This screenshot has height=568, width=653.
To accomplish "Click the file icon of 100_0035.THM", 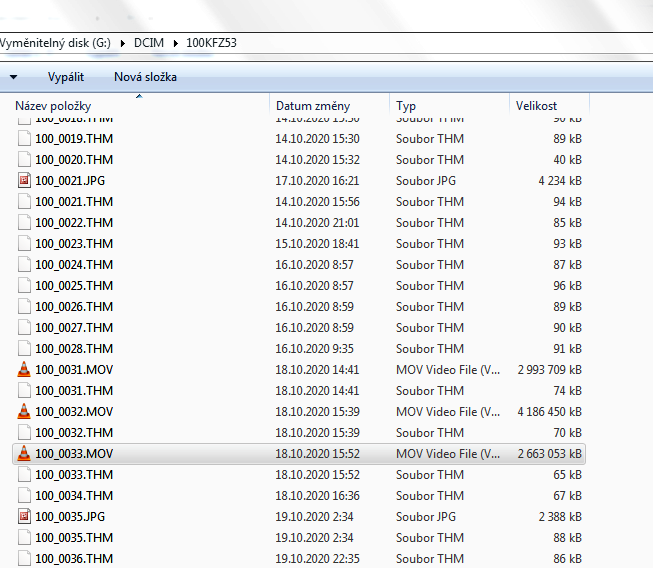I will 24,538.
